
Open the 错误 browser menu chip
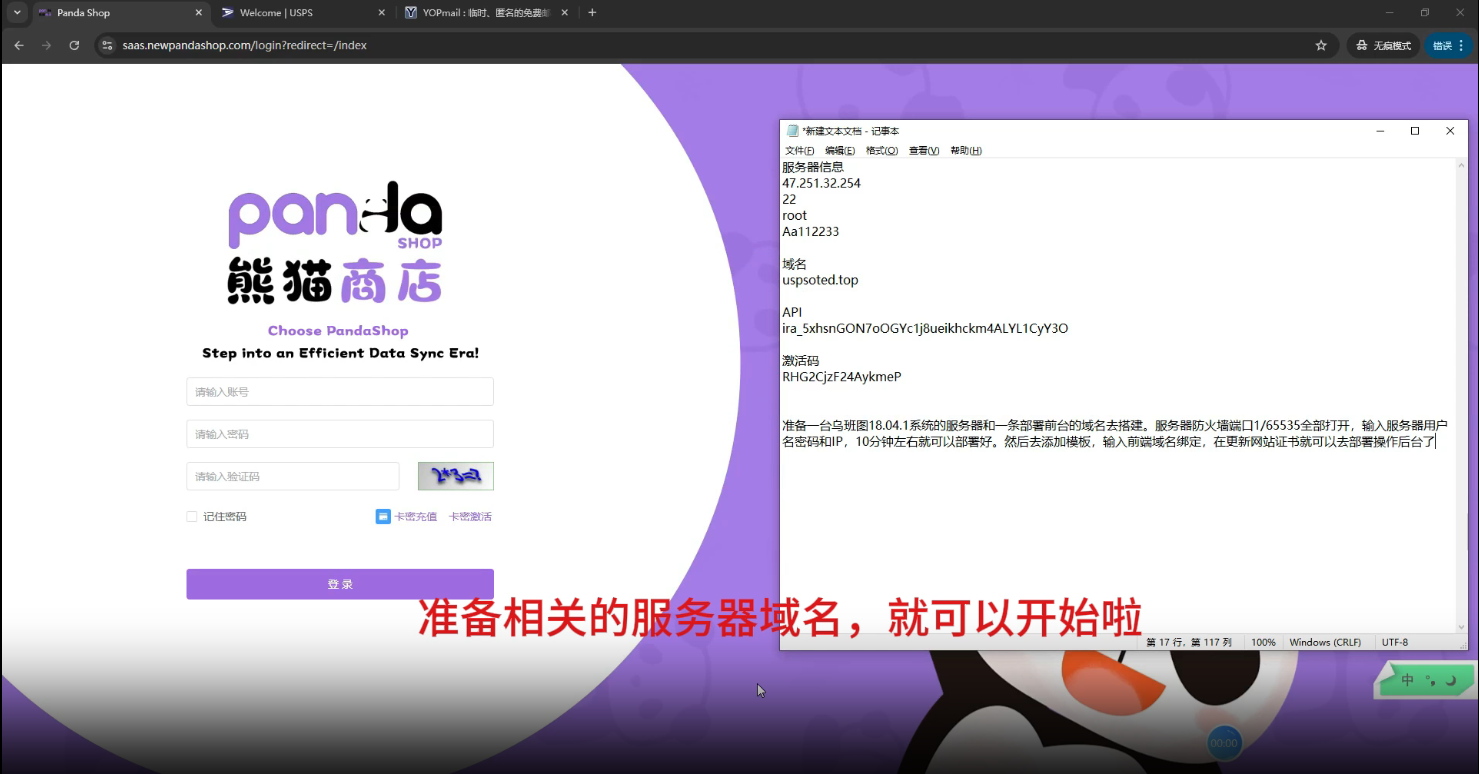[x=1448, y=45]
